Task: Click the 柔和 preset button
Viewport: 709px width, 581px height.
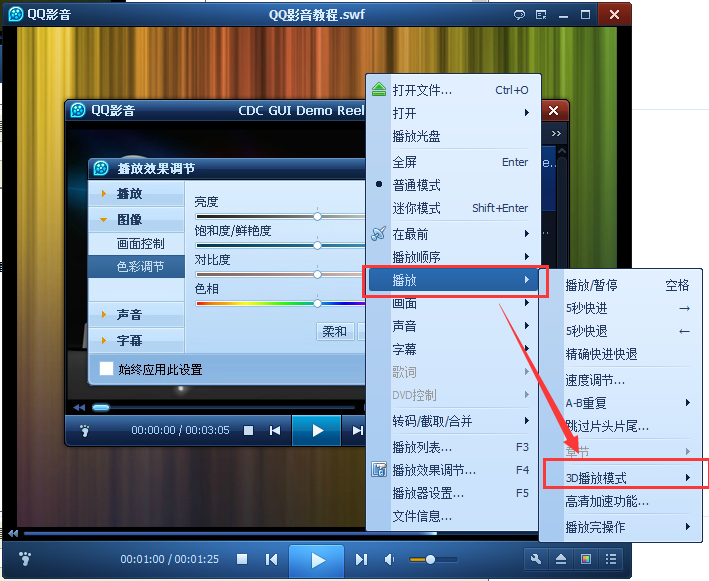Action: (335, 331)
